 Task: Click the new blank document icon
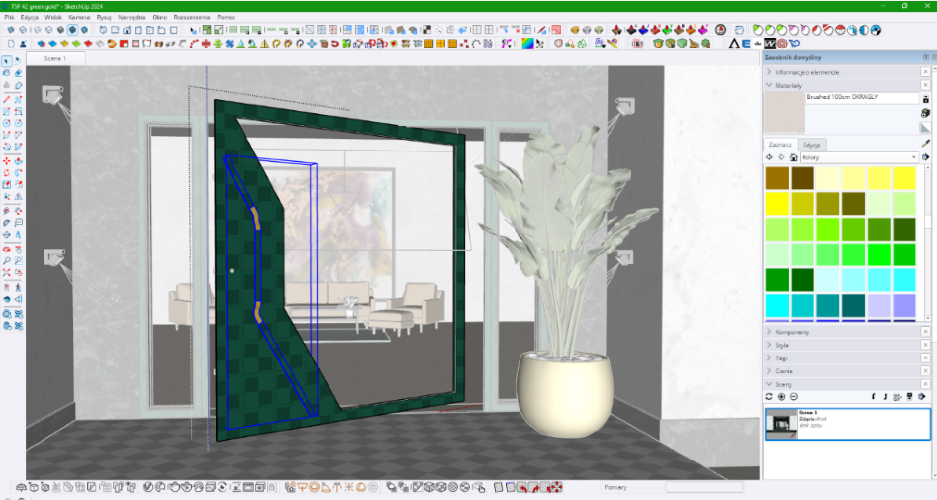click(11, 44)
